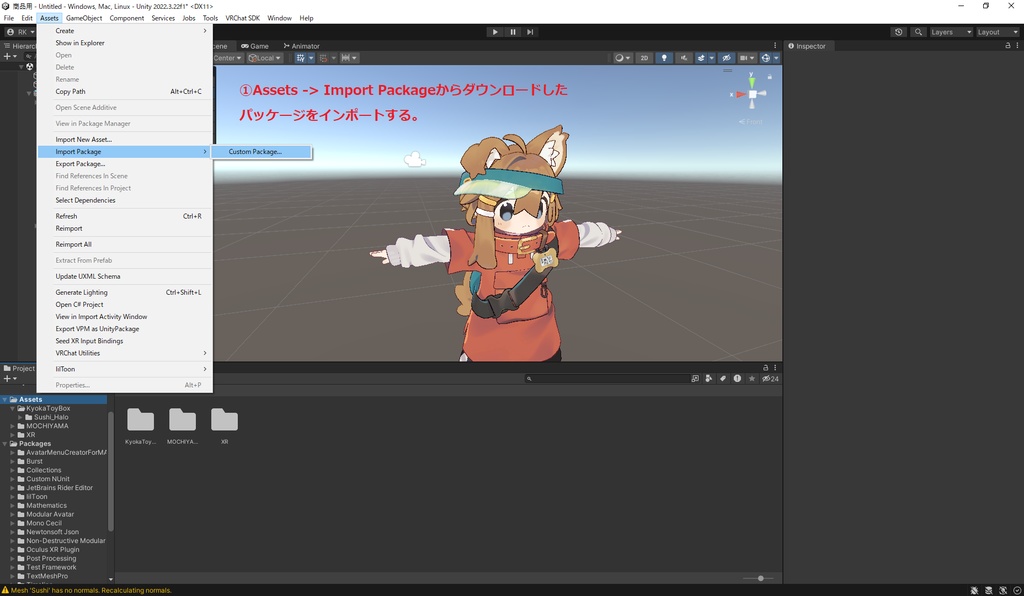The height and width of the screenshot is (596, 1024).
Task: Toggle Scene Gizmos button
Action: [765, 58]
